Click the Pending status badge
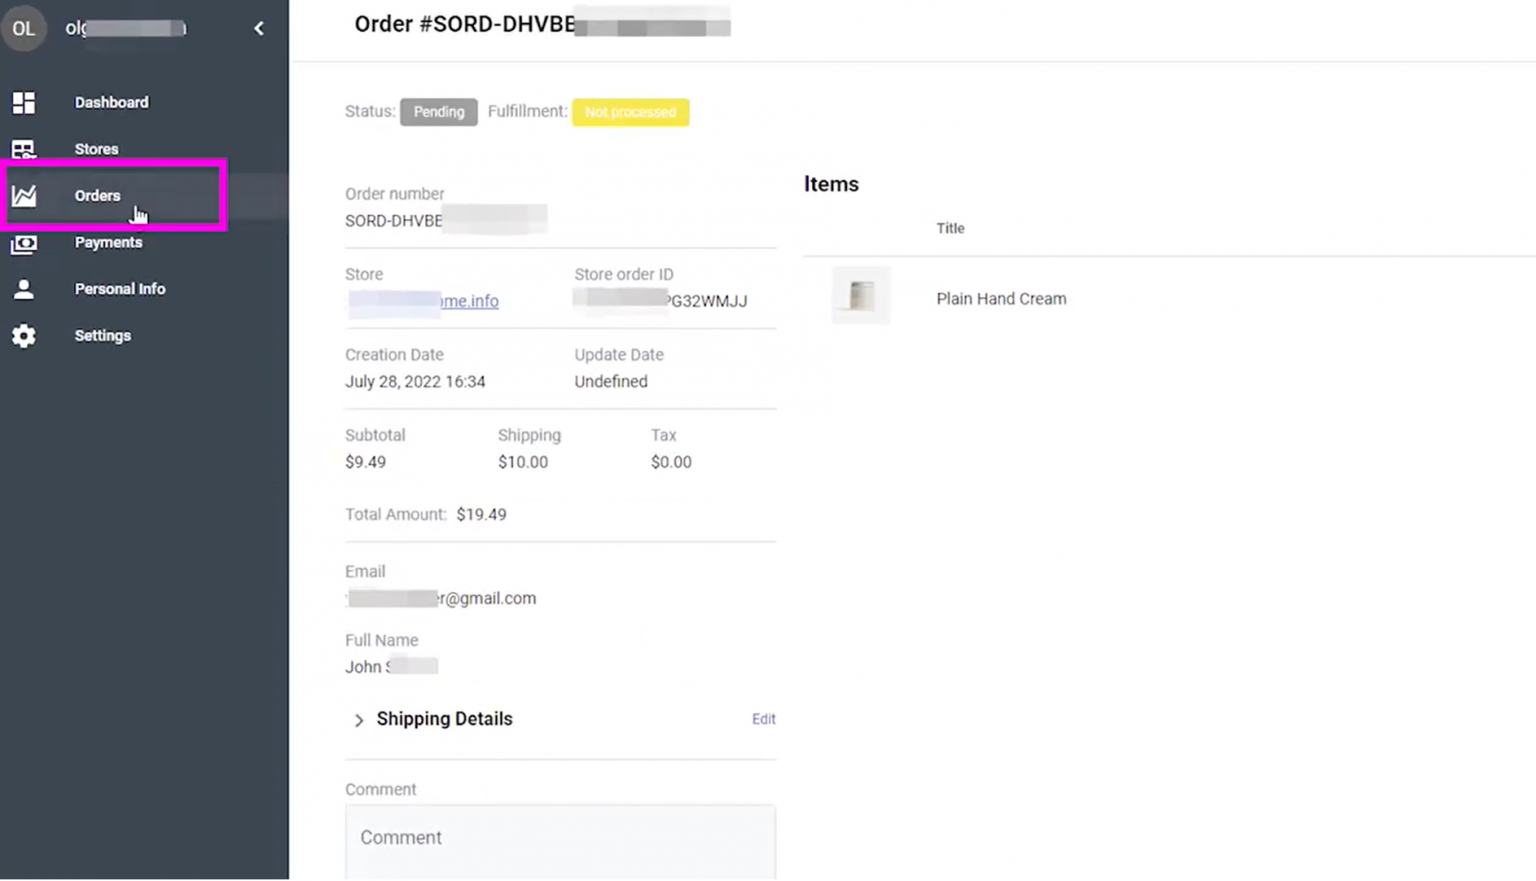The image size is (1536, 881). tap(438, 111)
